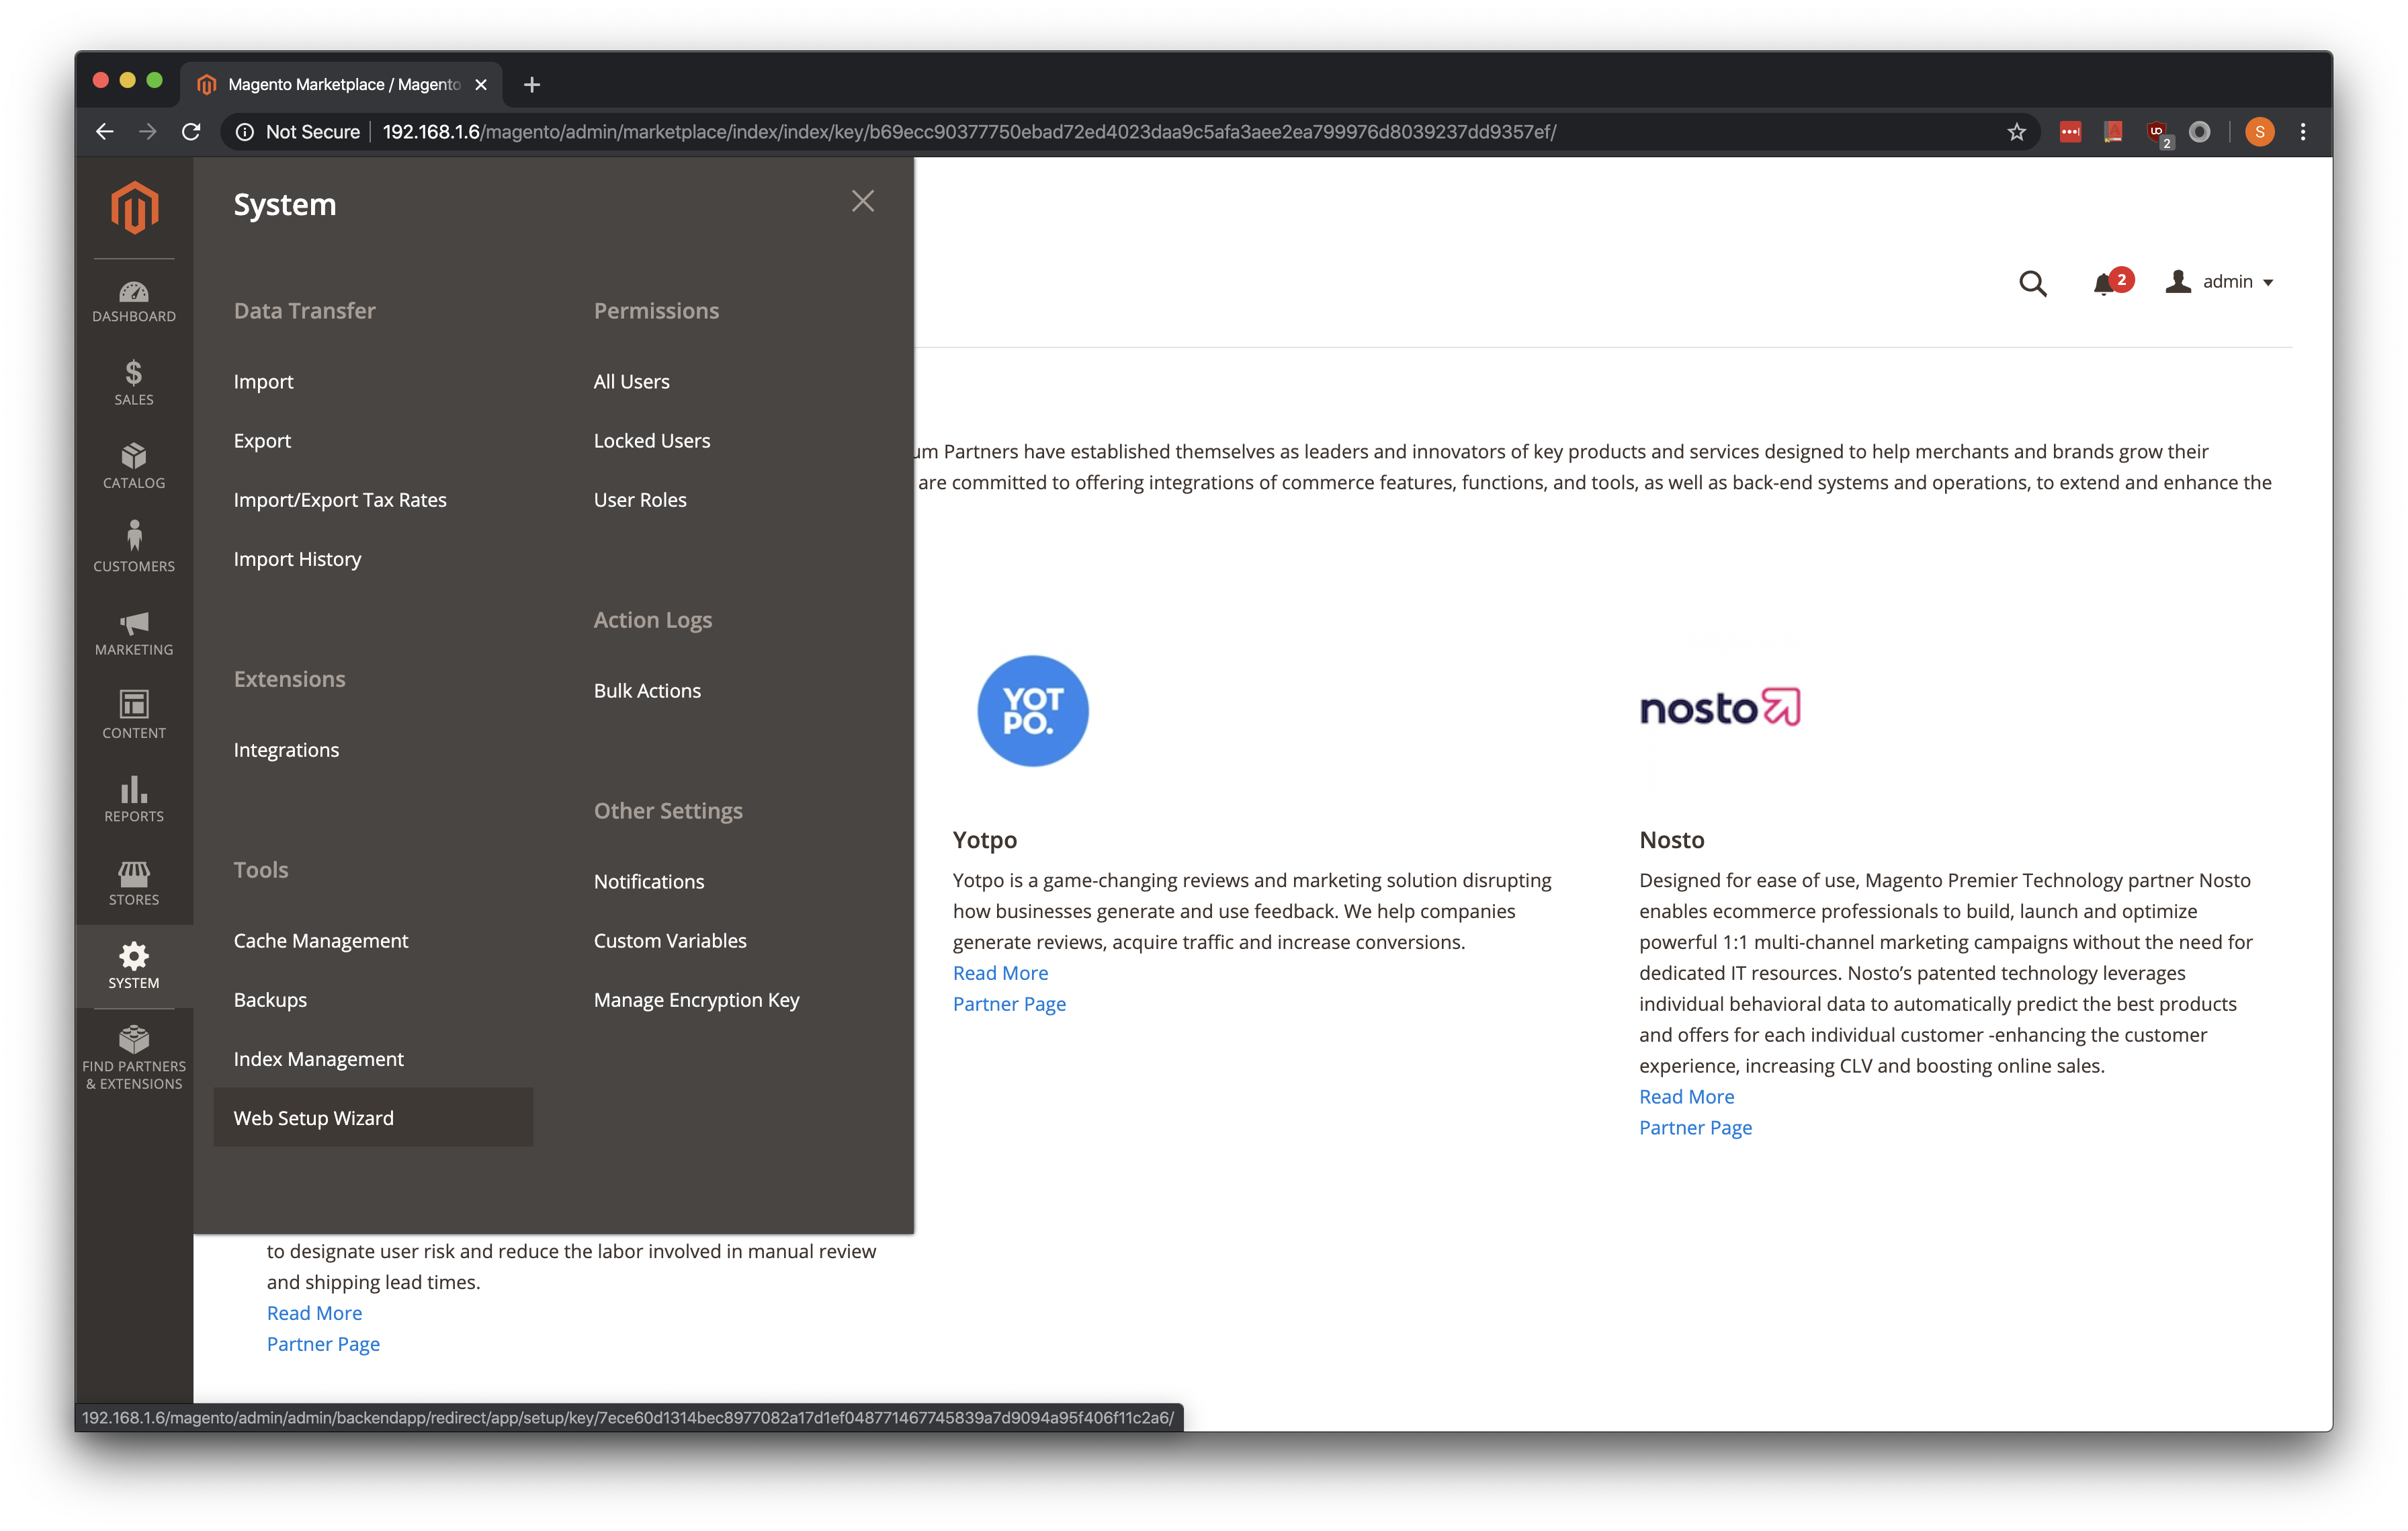Open the Marketing sidebar menu
2408x1531 pixels.
click(134, 634)
